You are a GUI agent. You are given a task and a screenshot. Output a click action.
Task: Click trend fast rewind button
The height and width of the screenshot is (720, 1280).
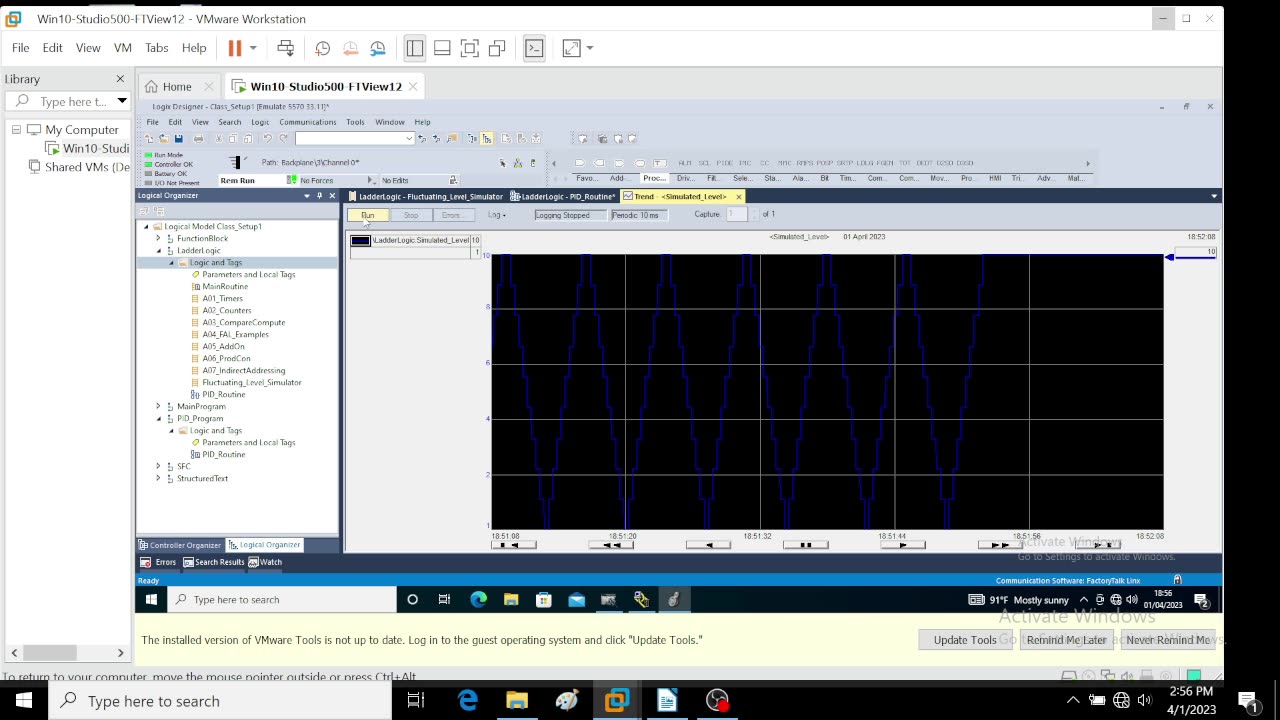pyautogui.click(x=611, y=545)
